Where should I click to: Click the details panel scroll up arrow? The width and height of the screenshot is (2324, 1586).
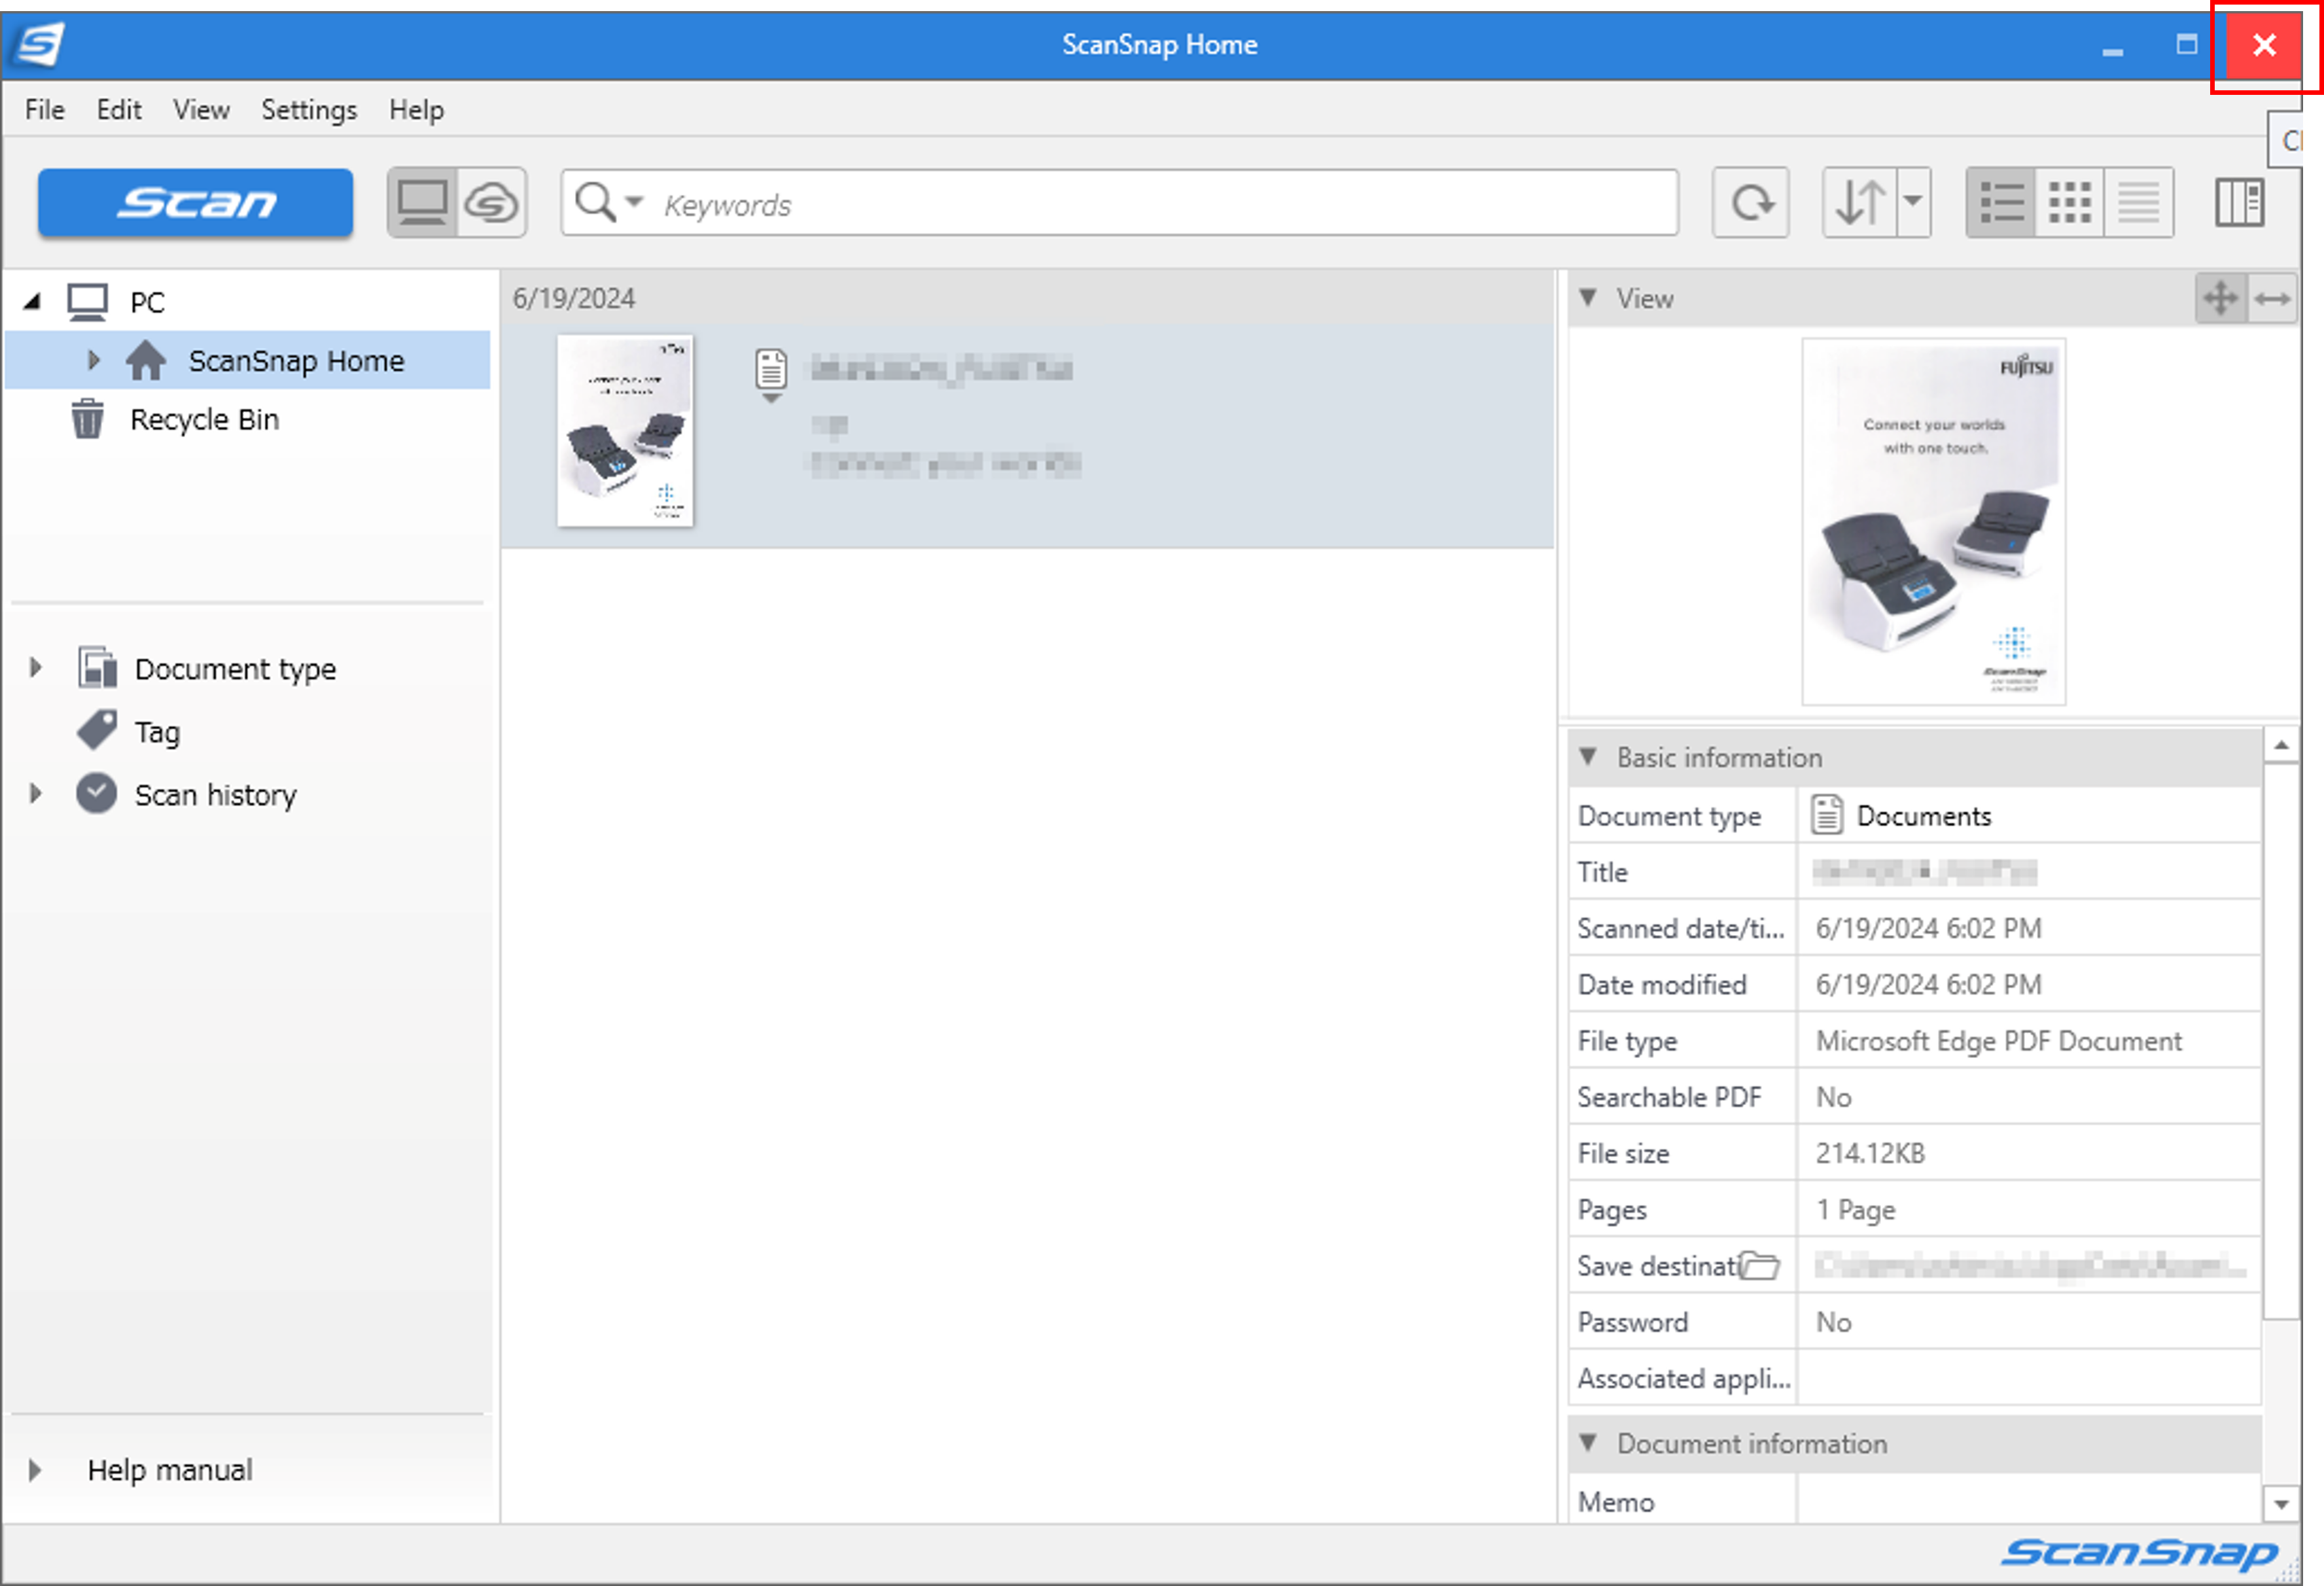point(2281,745)
